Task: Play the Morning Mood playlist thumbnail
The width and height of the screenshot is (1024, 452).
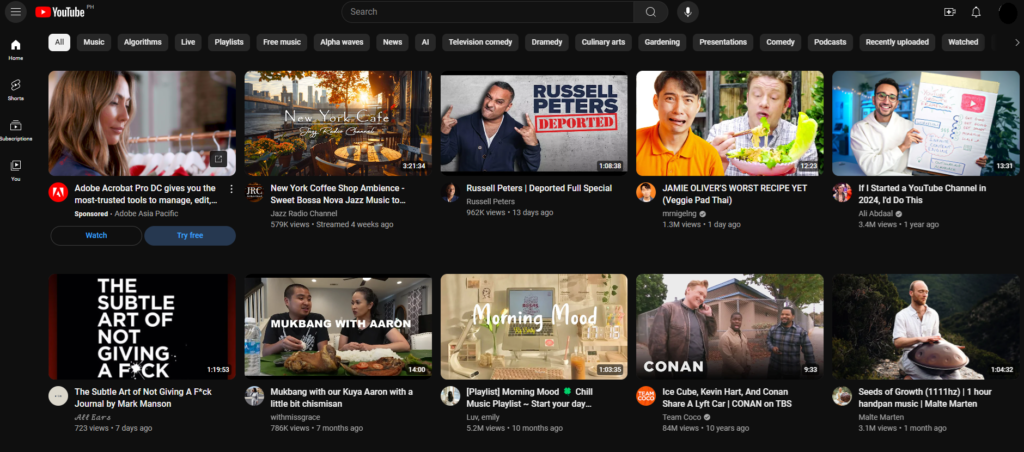Action: pyautogui.click(x=534, y=327)
